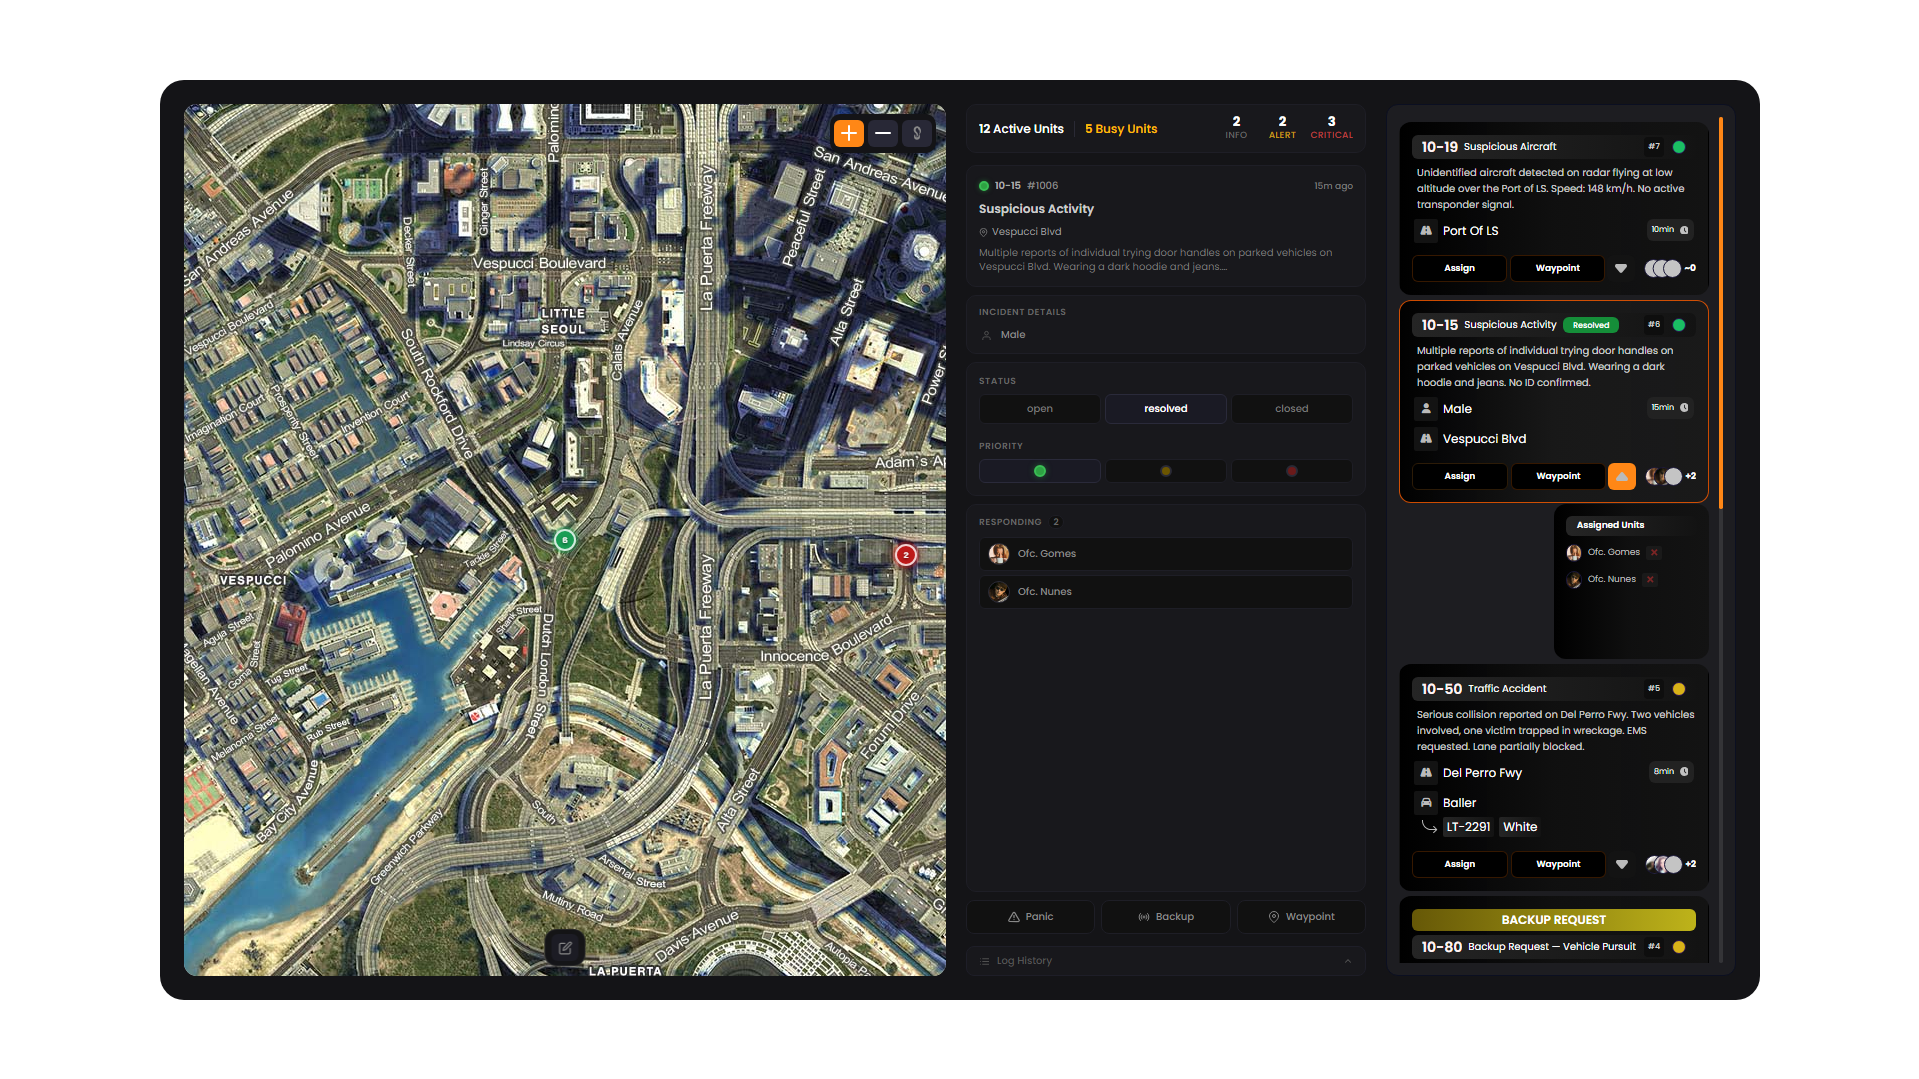Click the unit avatars on the 10-19 card

pyautogui.click(x=1663, y=268)
